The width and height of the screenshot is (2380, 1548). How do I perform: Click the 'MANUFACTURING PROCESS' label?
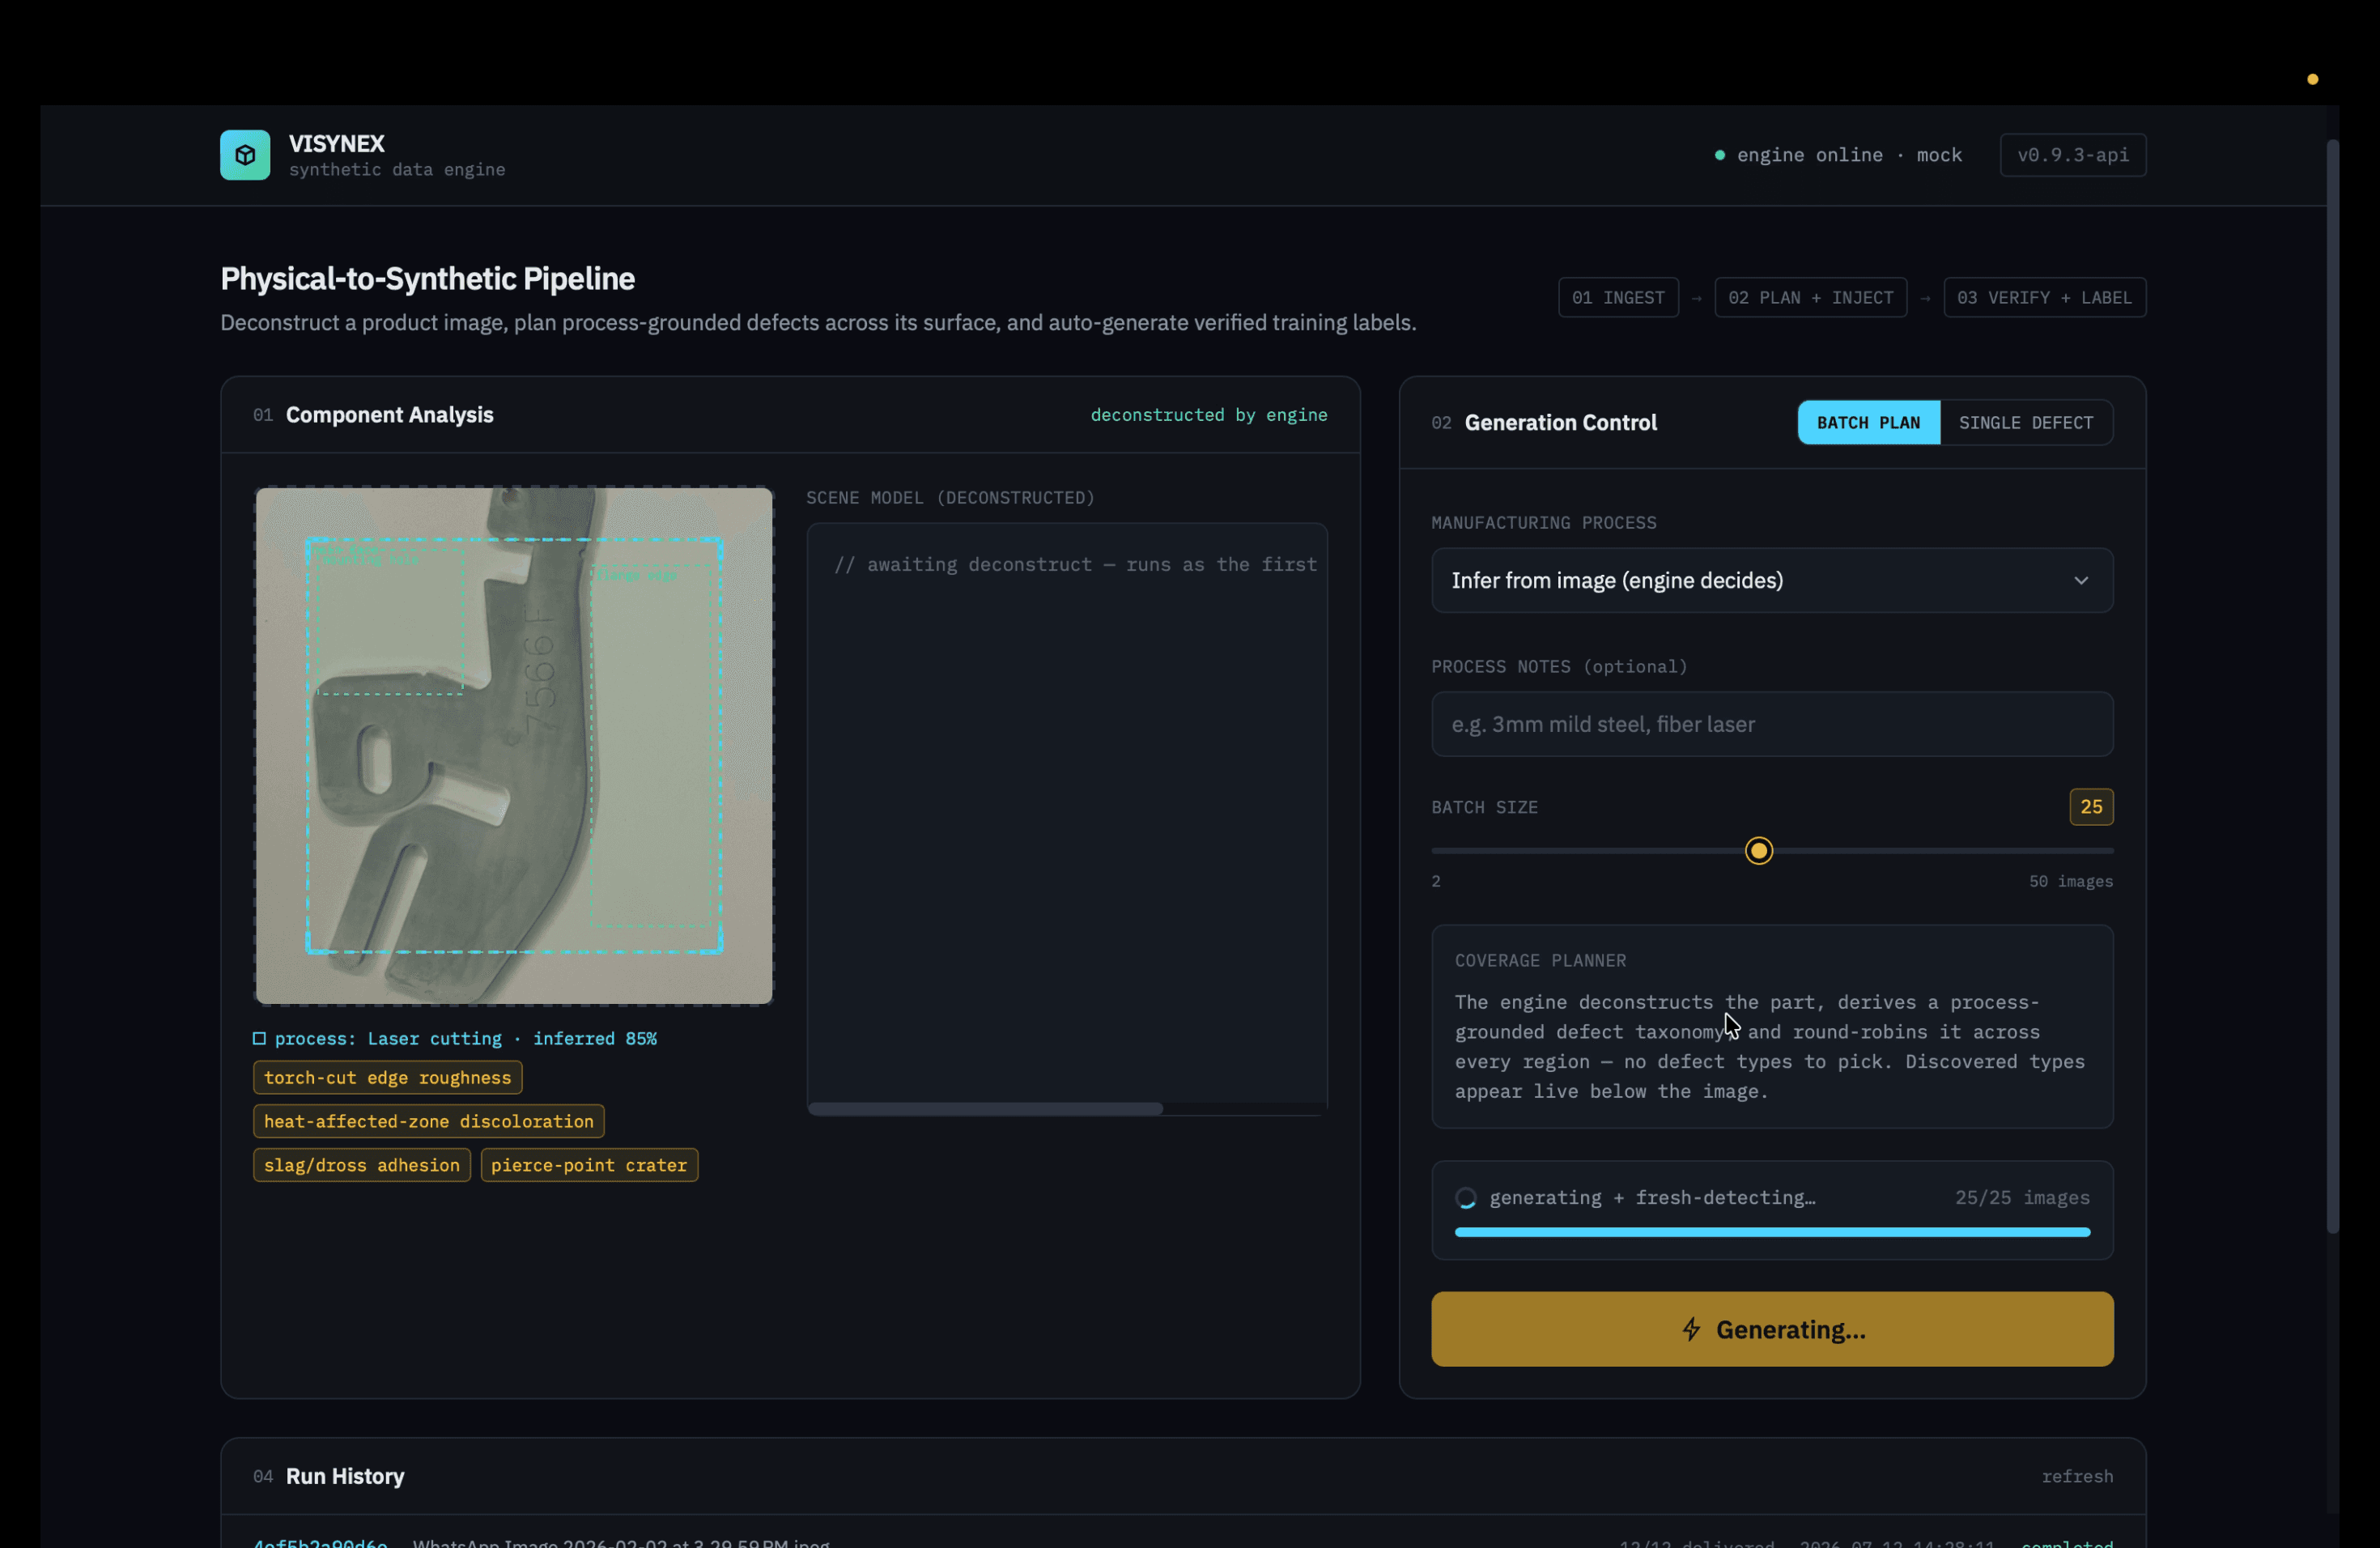(x=1543, y=523)
